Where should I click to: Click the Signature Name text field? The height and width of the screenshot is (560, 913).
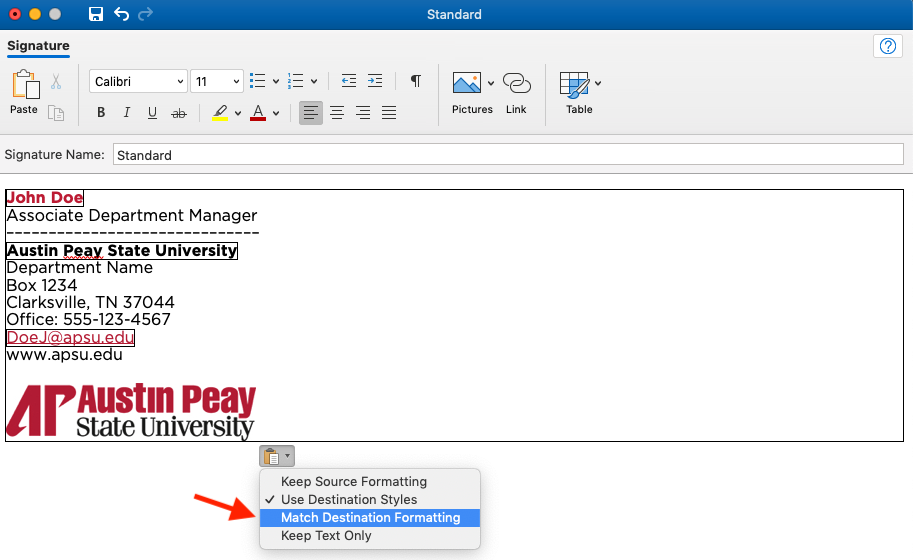508,155
